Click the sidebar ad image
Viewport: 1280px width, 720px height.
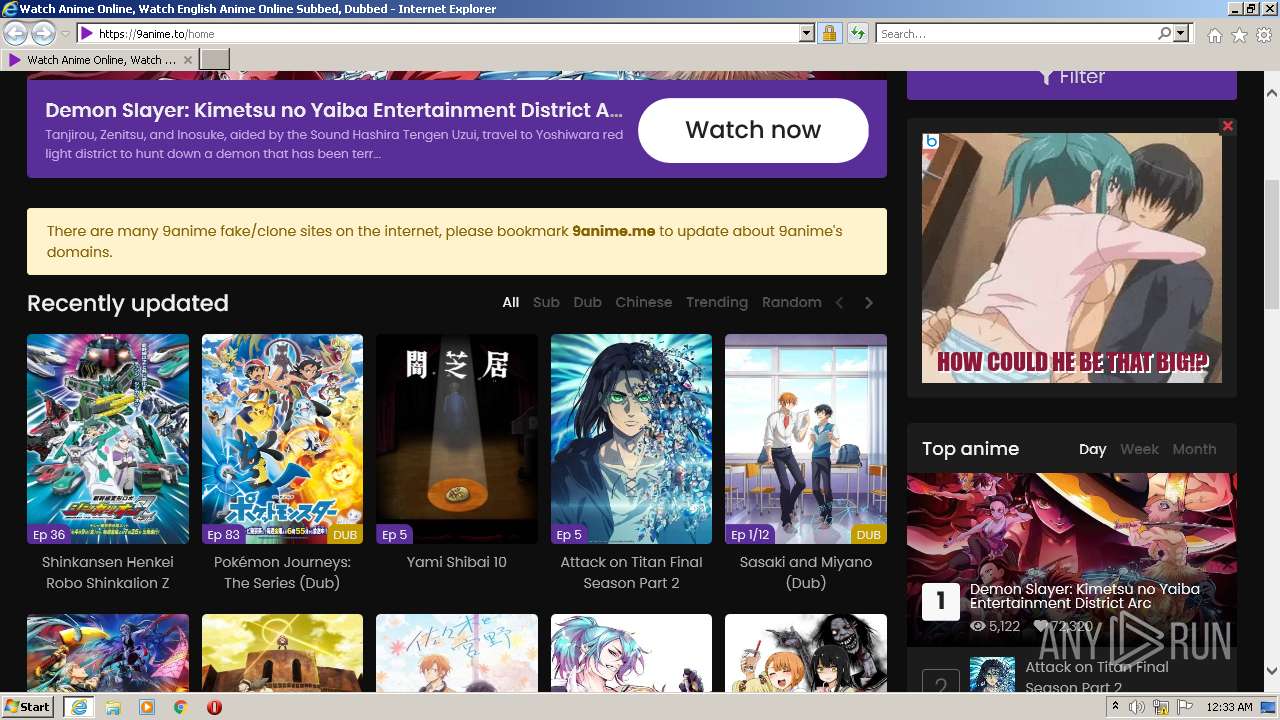click(1072, 258)
